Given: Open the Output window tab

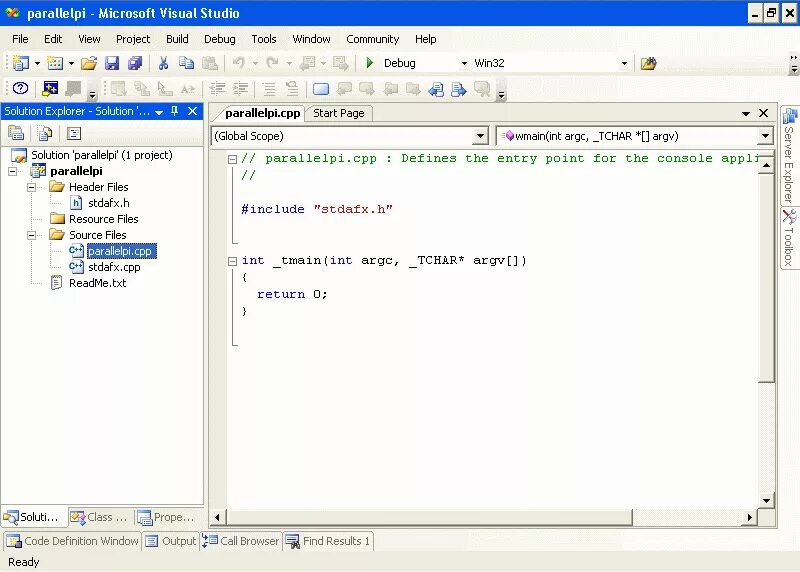Looking at the screenshot, I should tap(171, 541).
